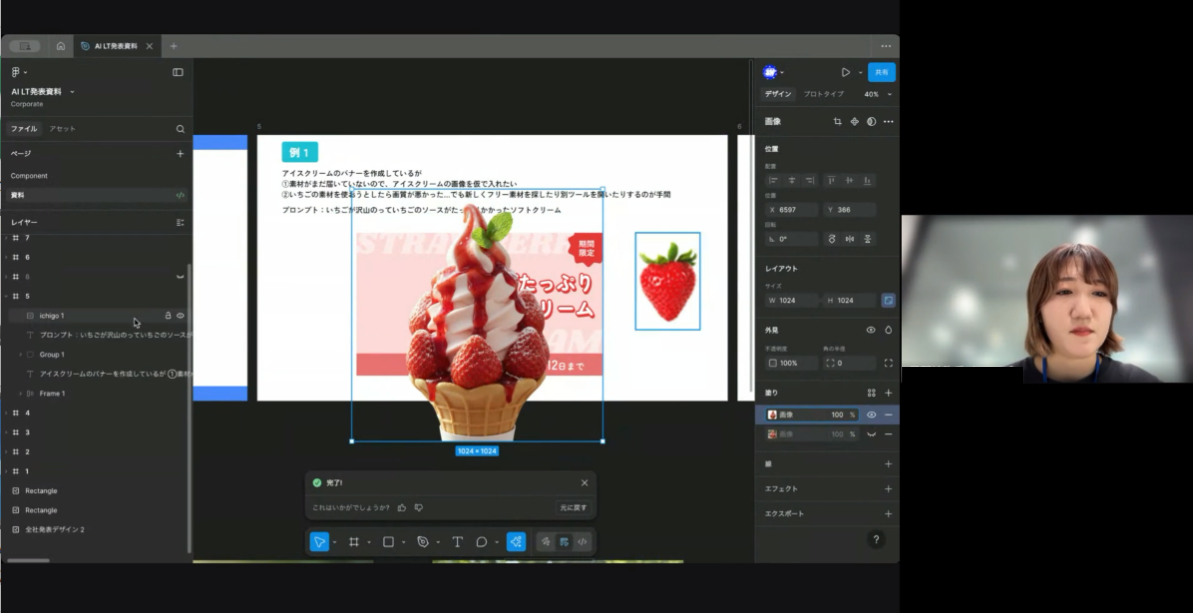
Task: Open the Actions AI tool
Action: (516, 542)
